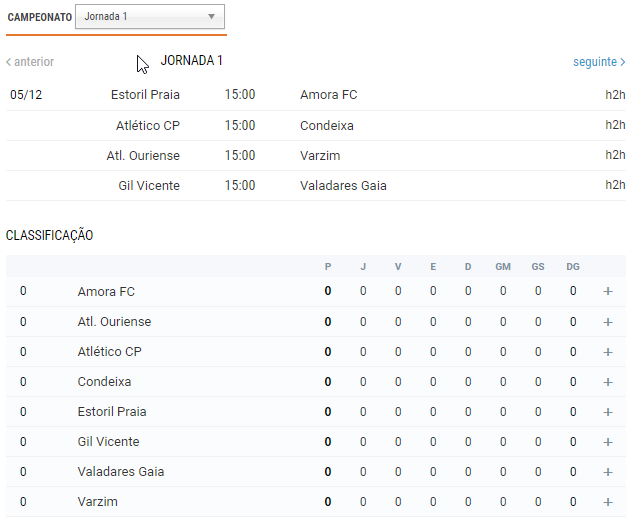Click the P points column header
This screenshot has width=638, height=527.
[x=328, y=267]
